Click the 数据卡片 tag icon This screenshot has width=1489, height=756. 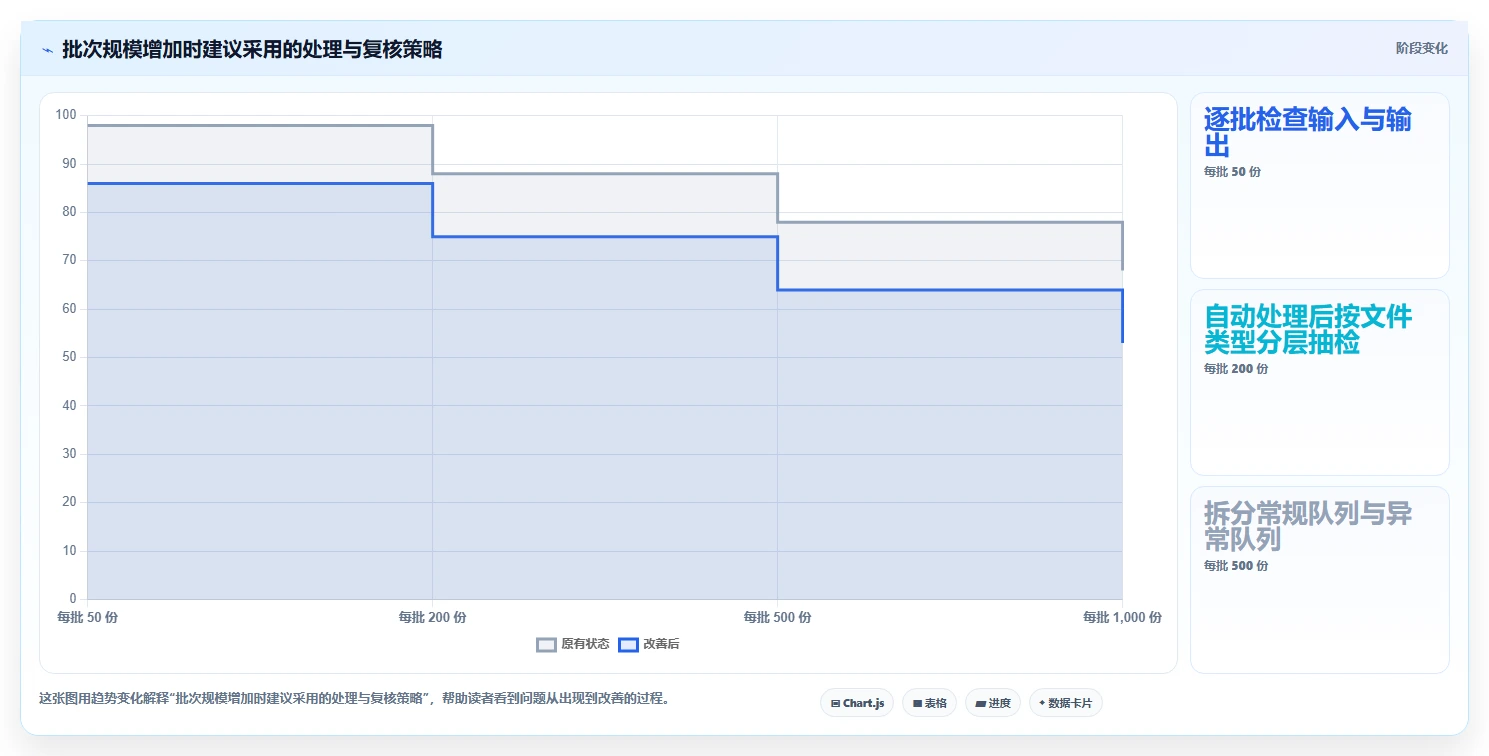(1042, 703)
